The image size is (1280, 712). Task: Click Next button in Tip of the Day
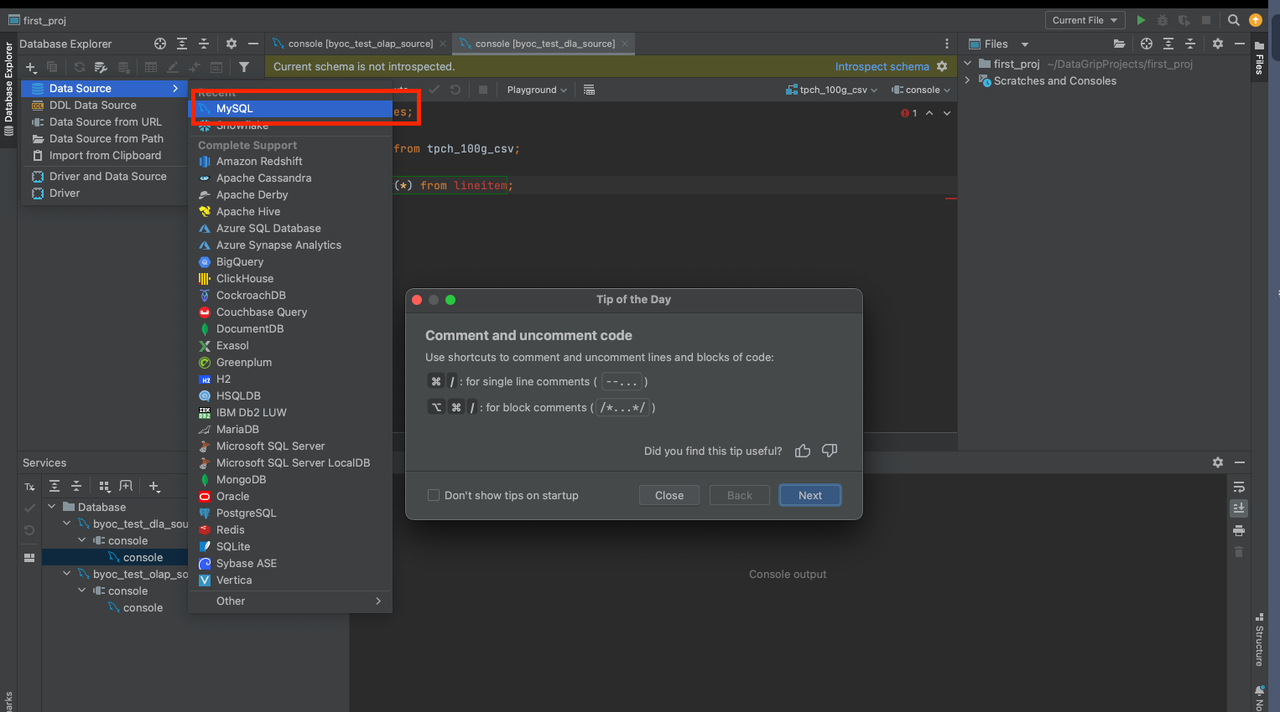(810, 495)
